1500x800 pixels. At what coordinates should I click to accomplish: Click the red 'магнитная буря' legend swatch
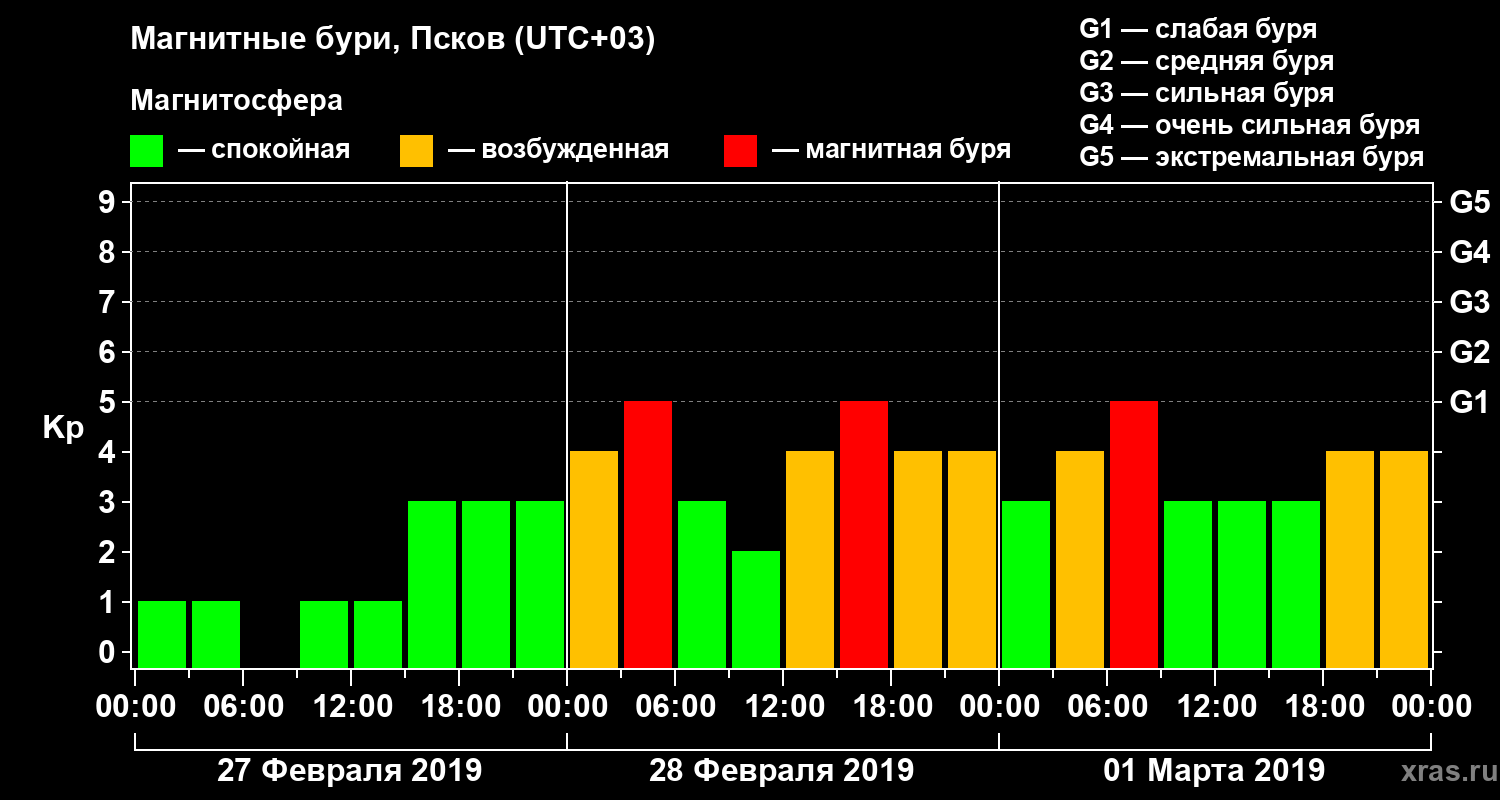click(x=740, y=151)
